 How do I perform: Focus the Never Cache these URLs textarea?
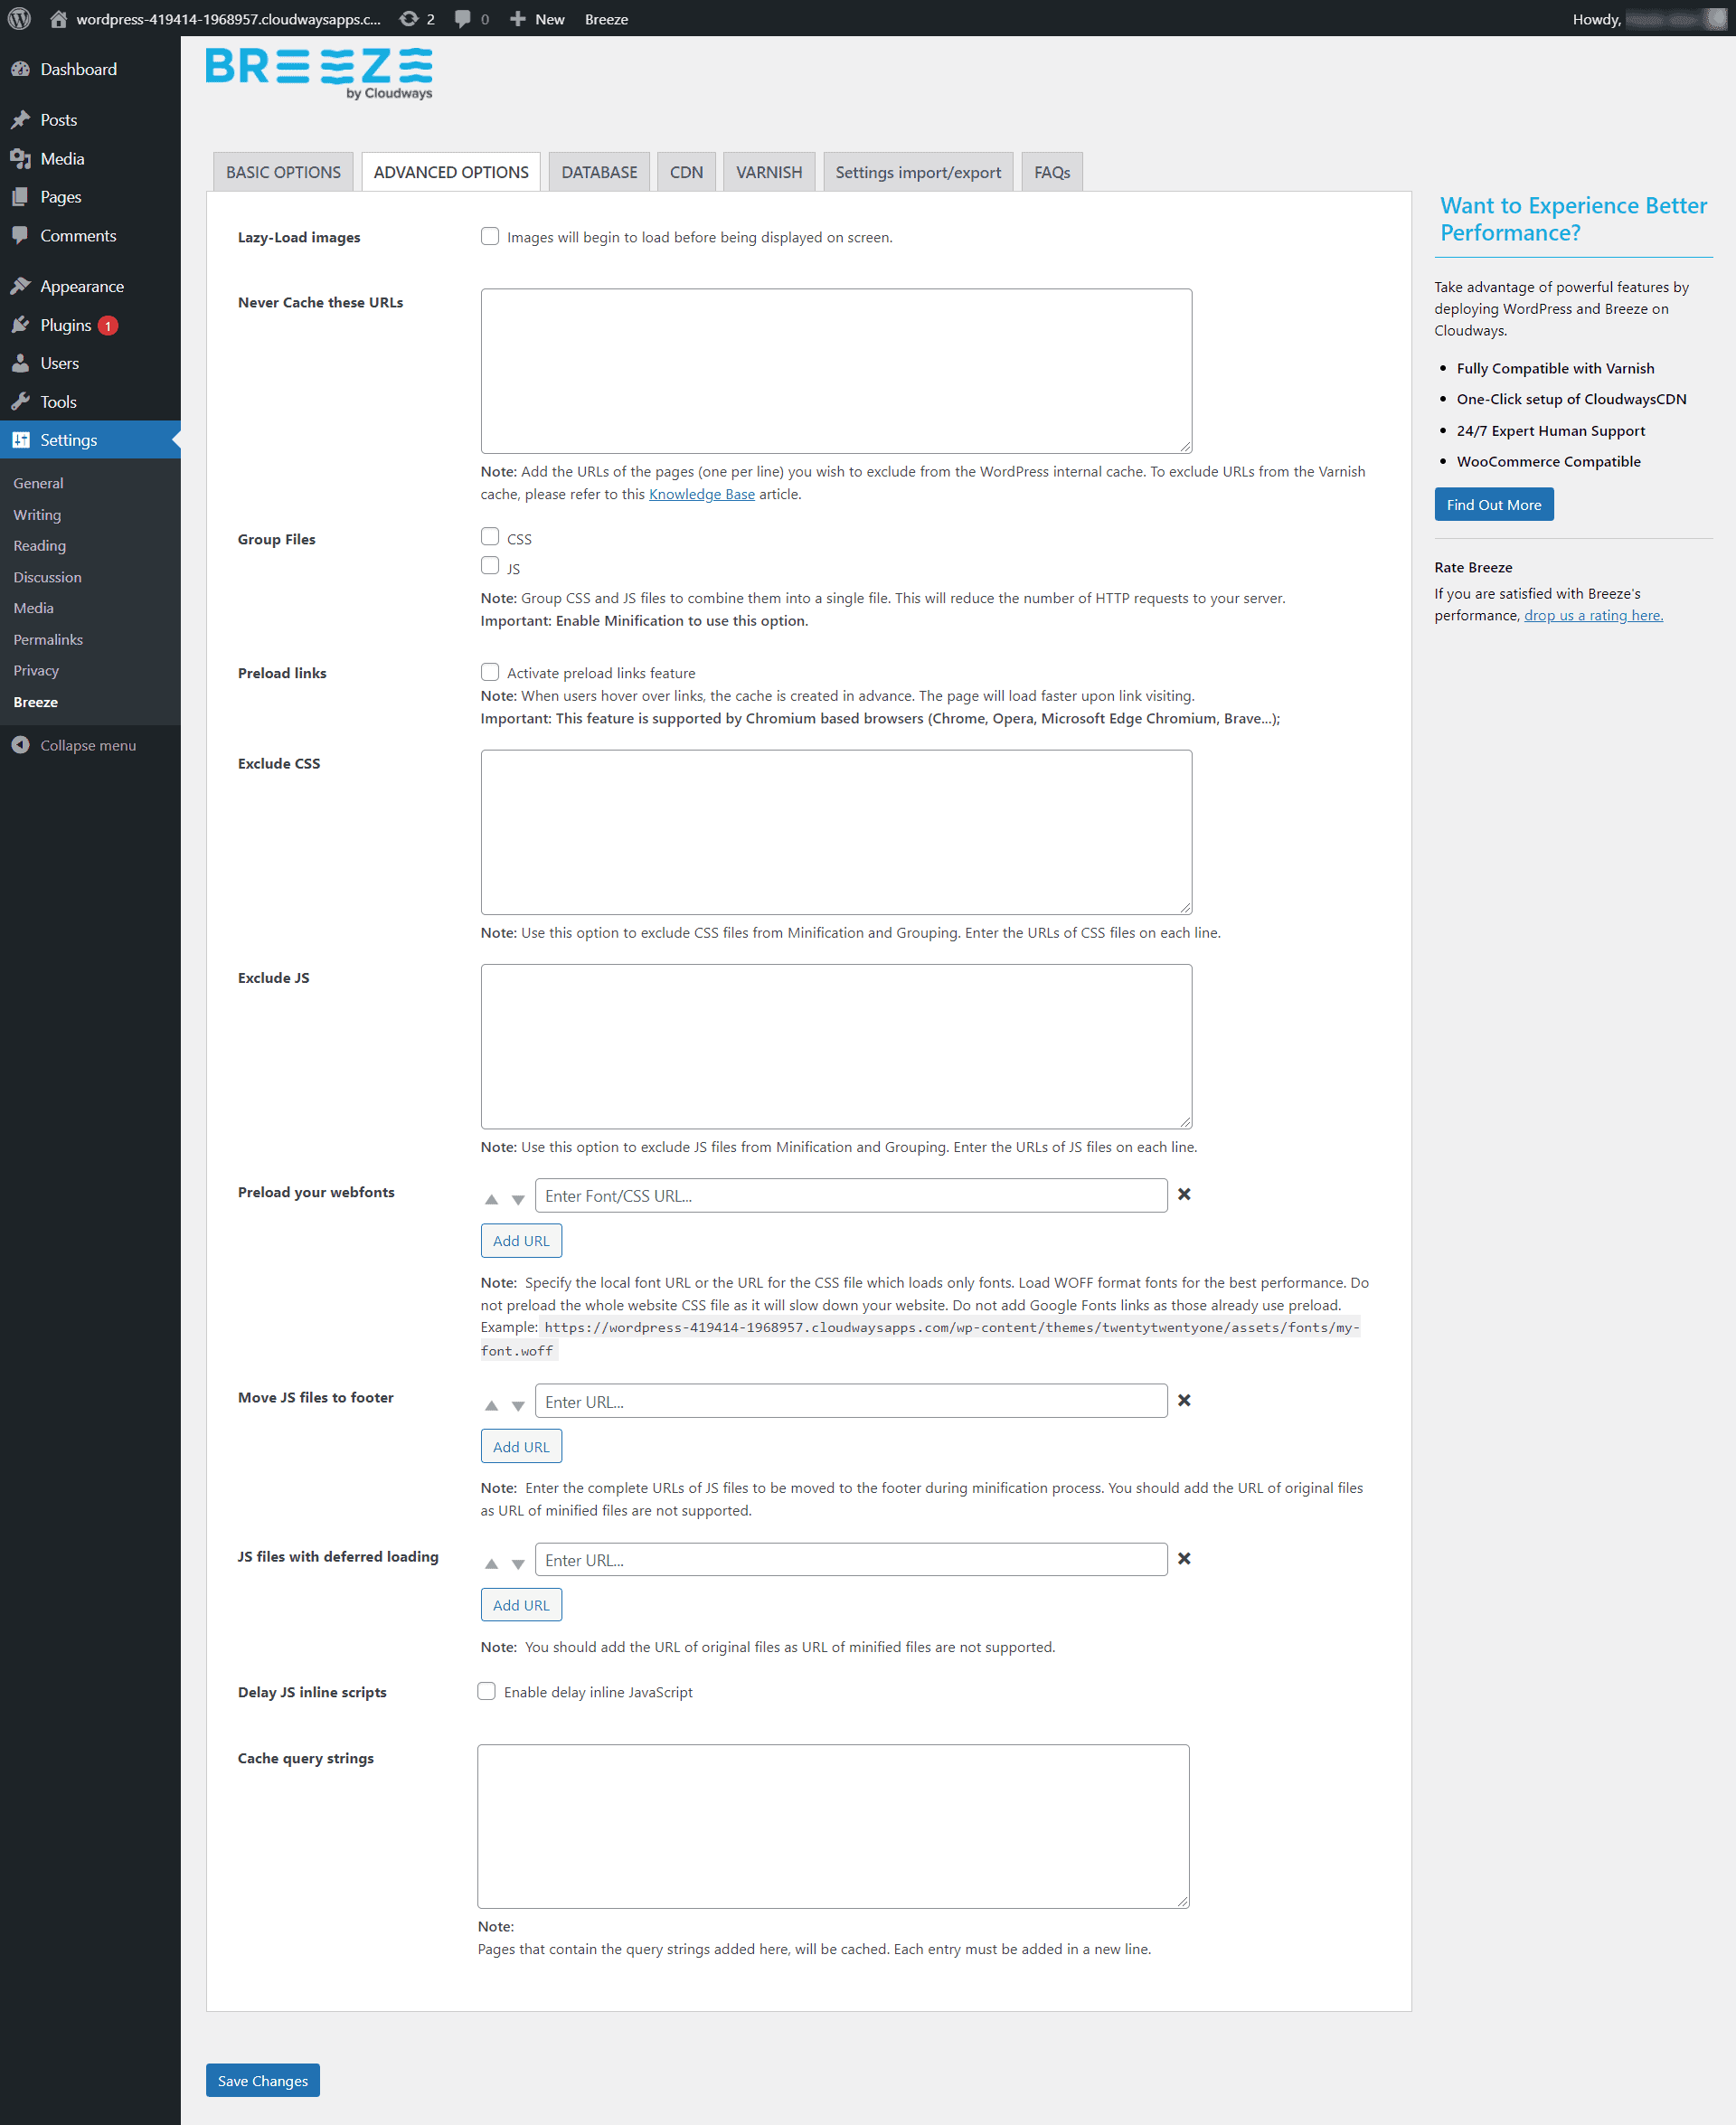[836, 370]
